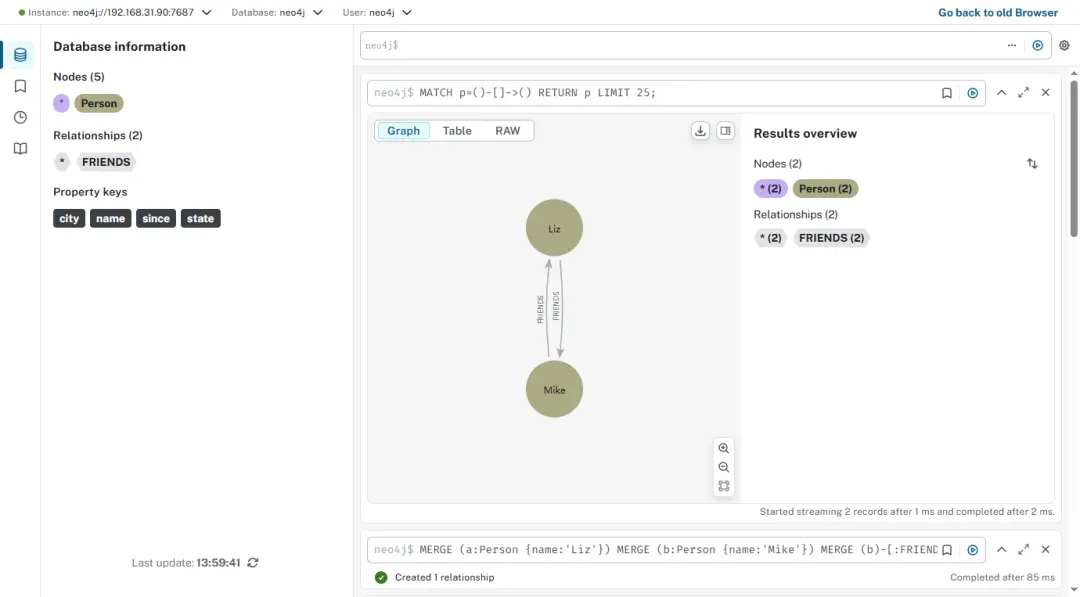Open the User neo4j dropdown
Viewport: 1080px width, 597px height.
coord(377,12)
